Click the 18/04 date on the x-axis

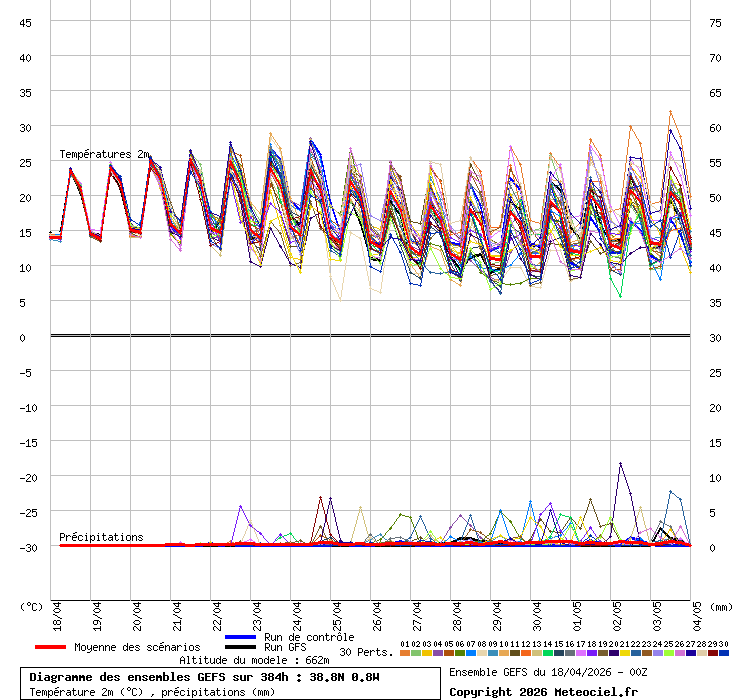coord(56,611)
